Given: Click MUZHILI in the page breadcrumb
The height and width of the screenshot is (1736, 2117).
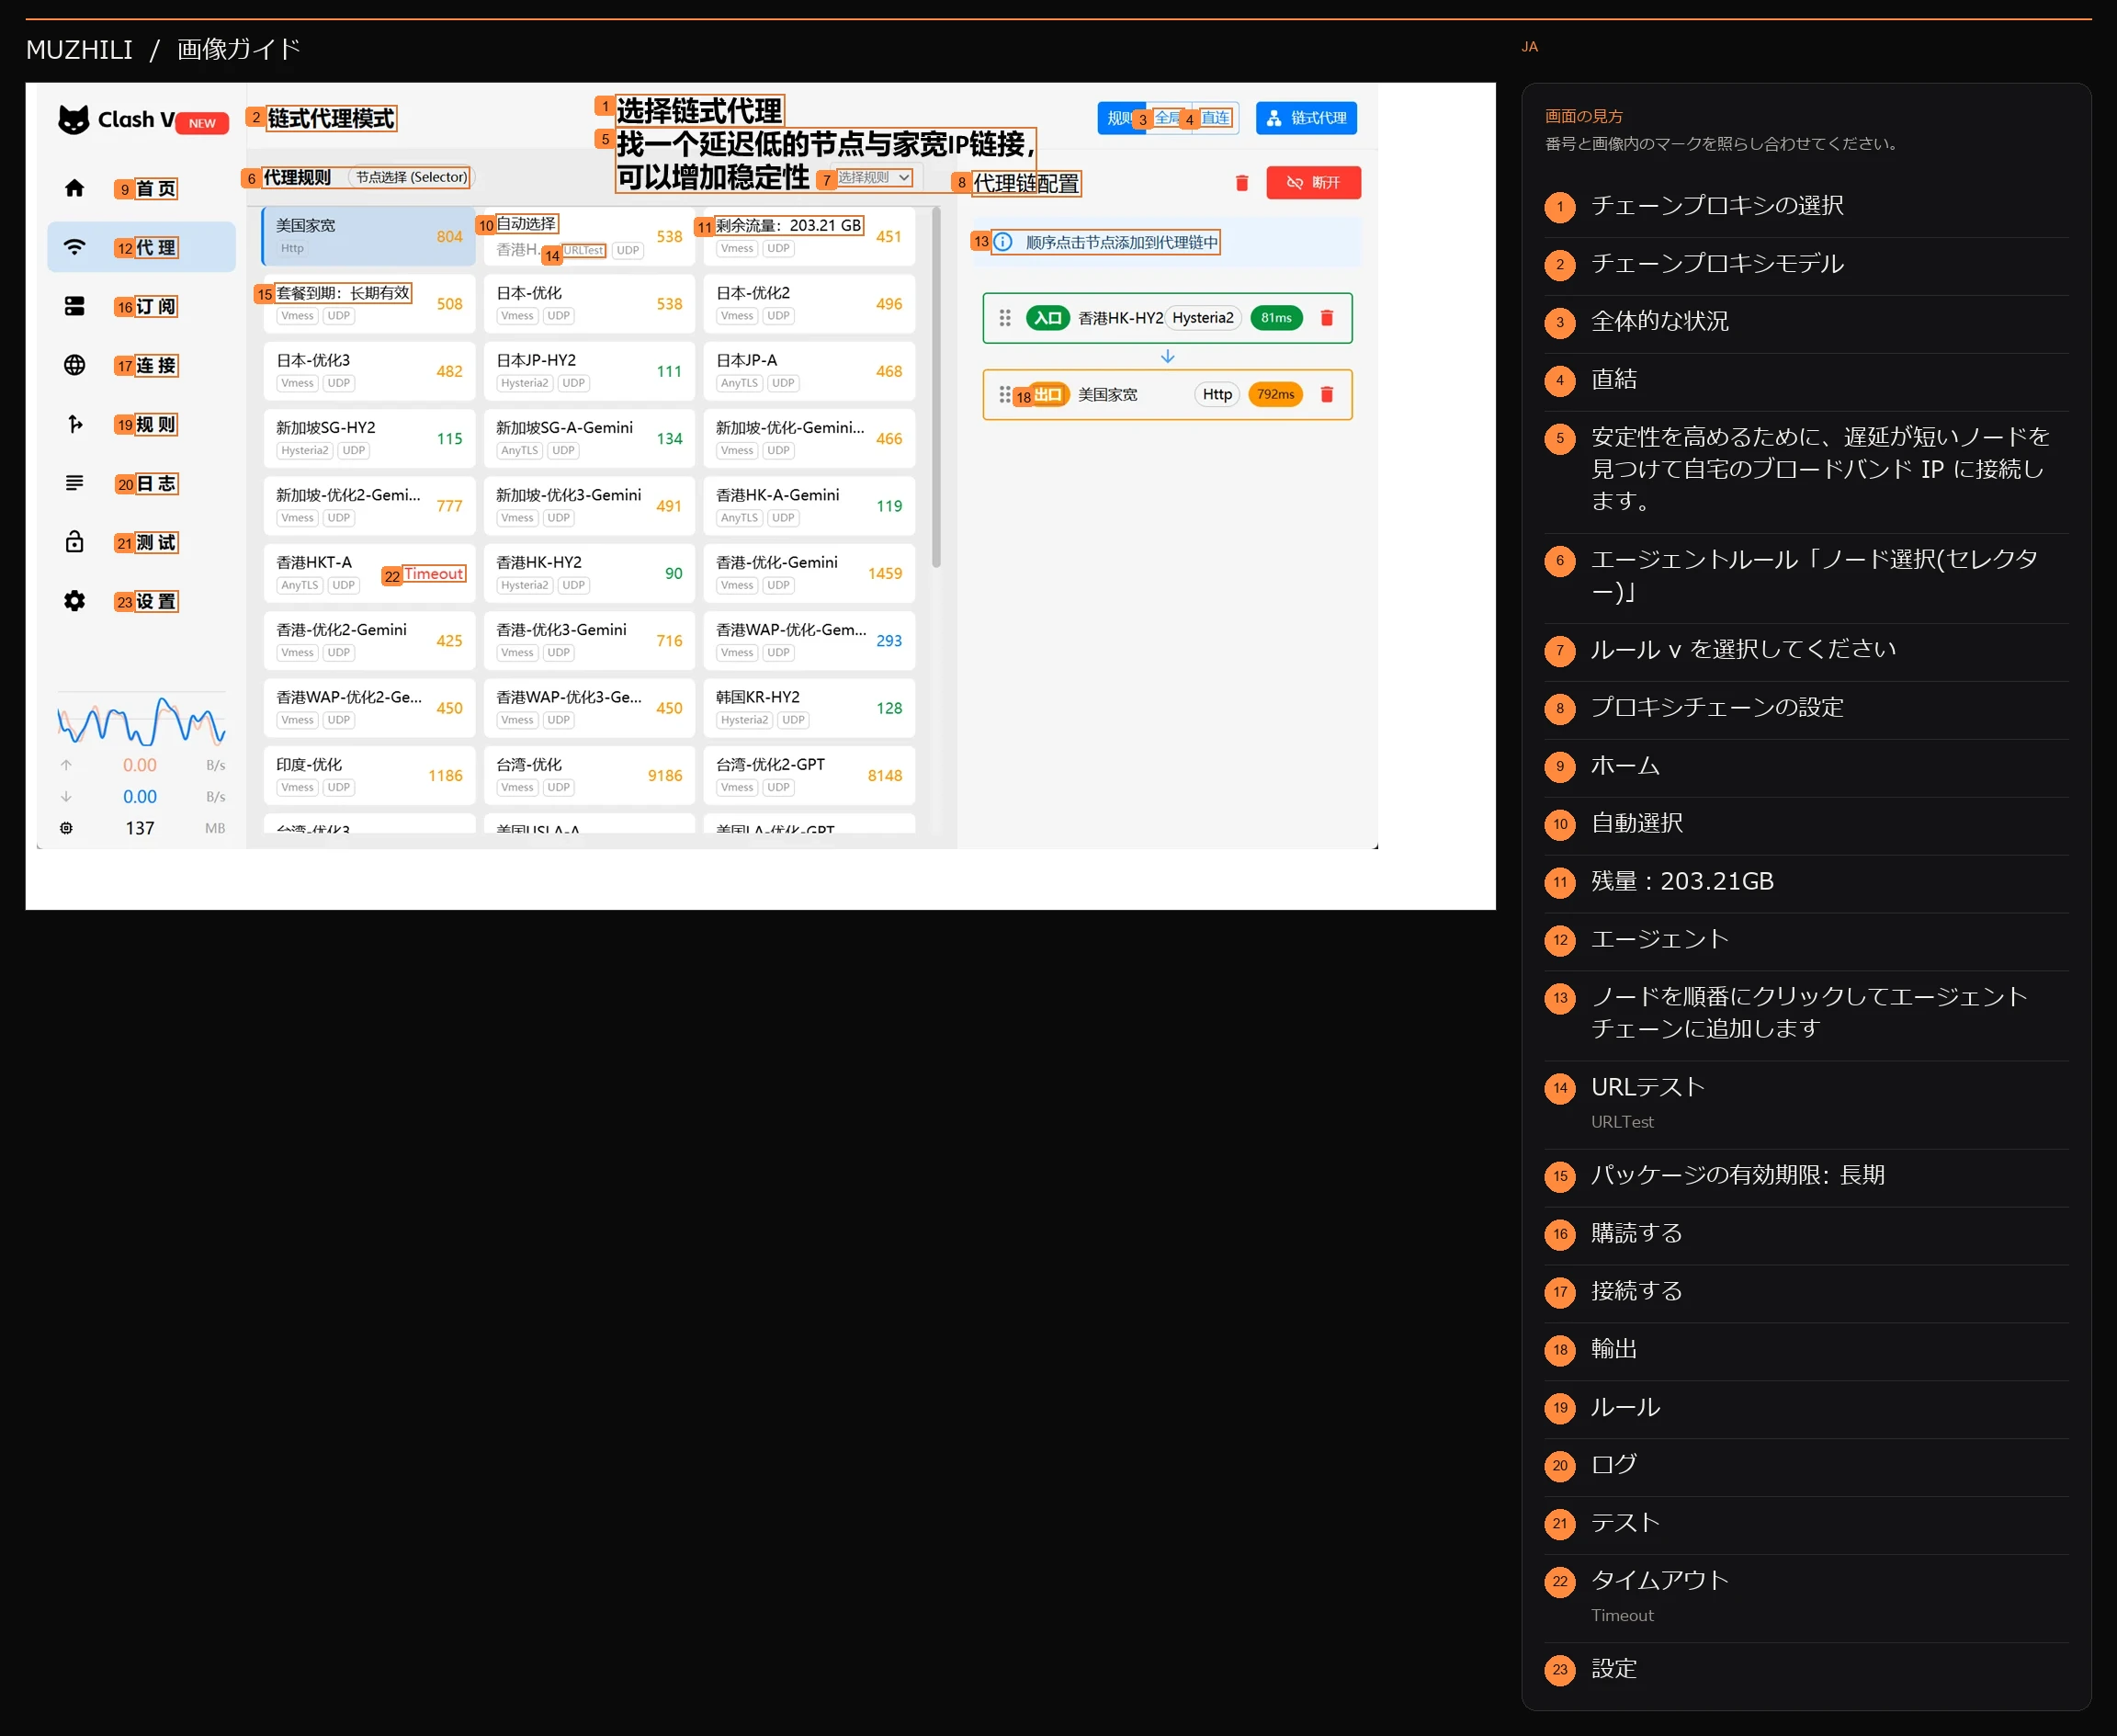Looking at the screenshot, I should coord(79,49).
